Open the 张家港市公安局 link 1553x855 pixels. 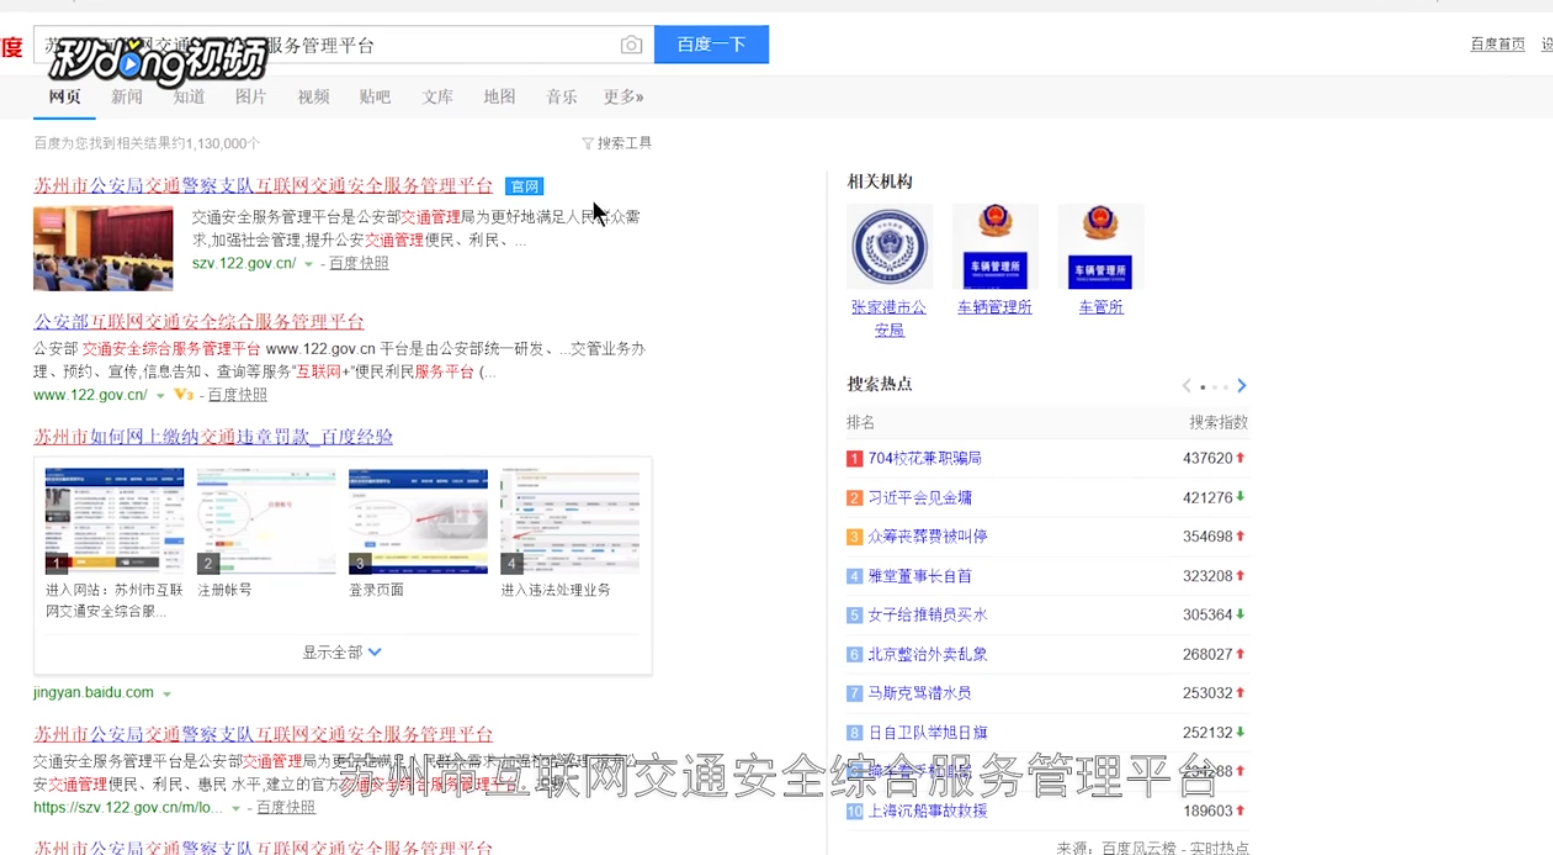pos(889,318)
